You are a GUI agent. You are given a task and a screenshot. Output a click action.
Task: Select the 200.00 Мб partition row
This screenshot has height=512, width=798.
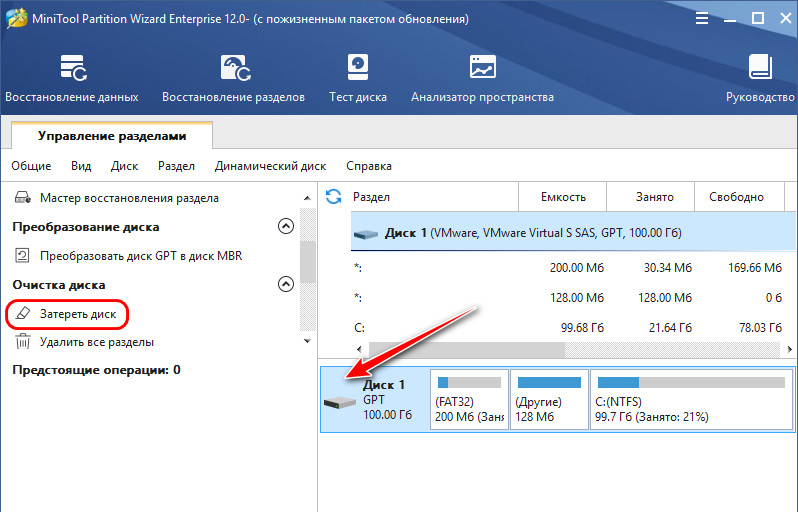coord(574,268)
